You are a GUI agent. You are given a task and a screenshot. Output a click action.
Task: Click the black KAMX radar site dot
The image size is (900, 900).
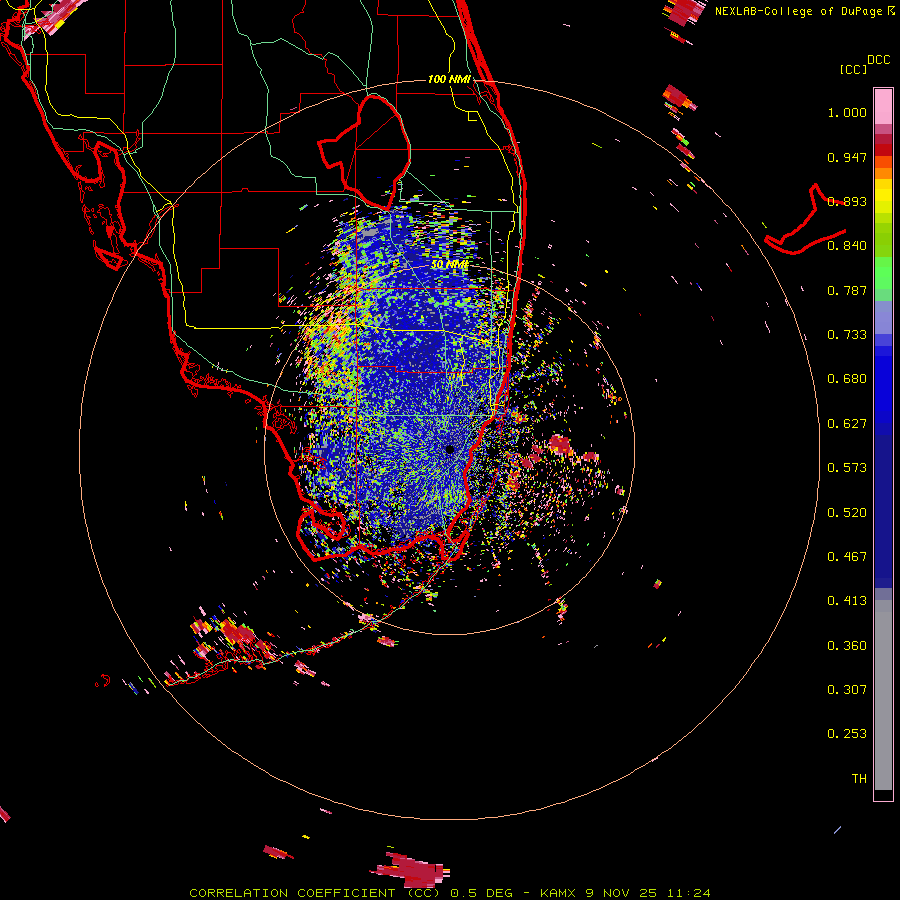[450, 449]
